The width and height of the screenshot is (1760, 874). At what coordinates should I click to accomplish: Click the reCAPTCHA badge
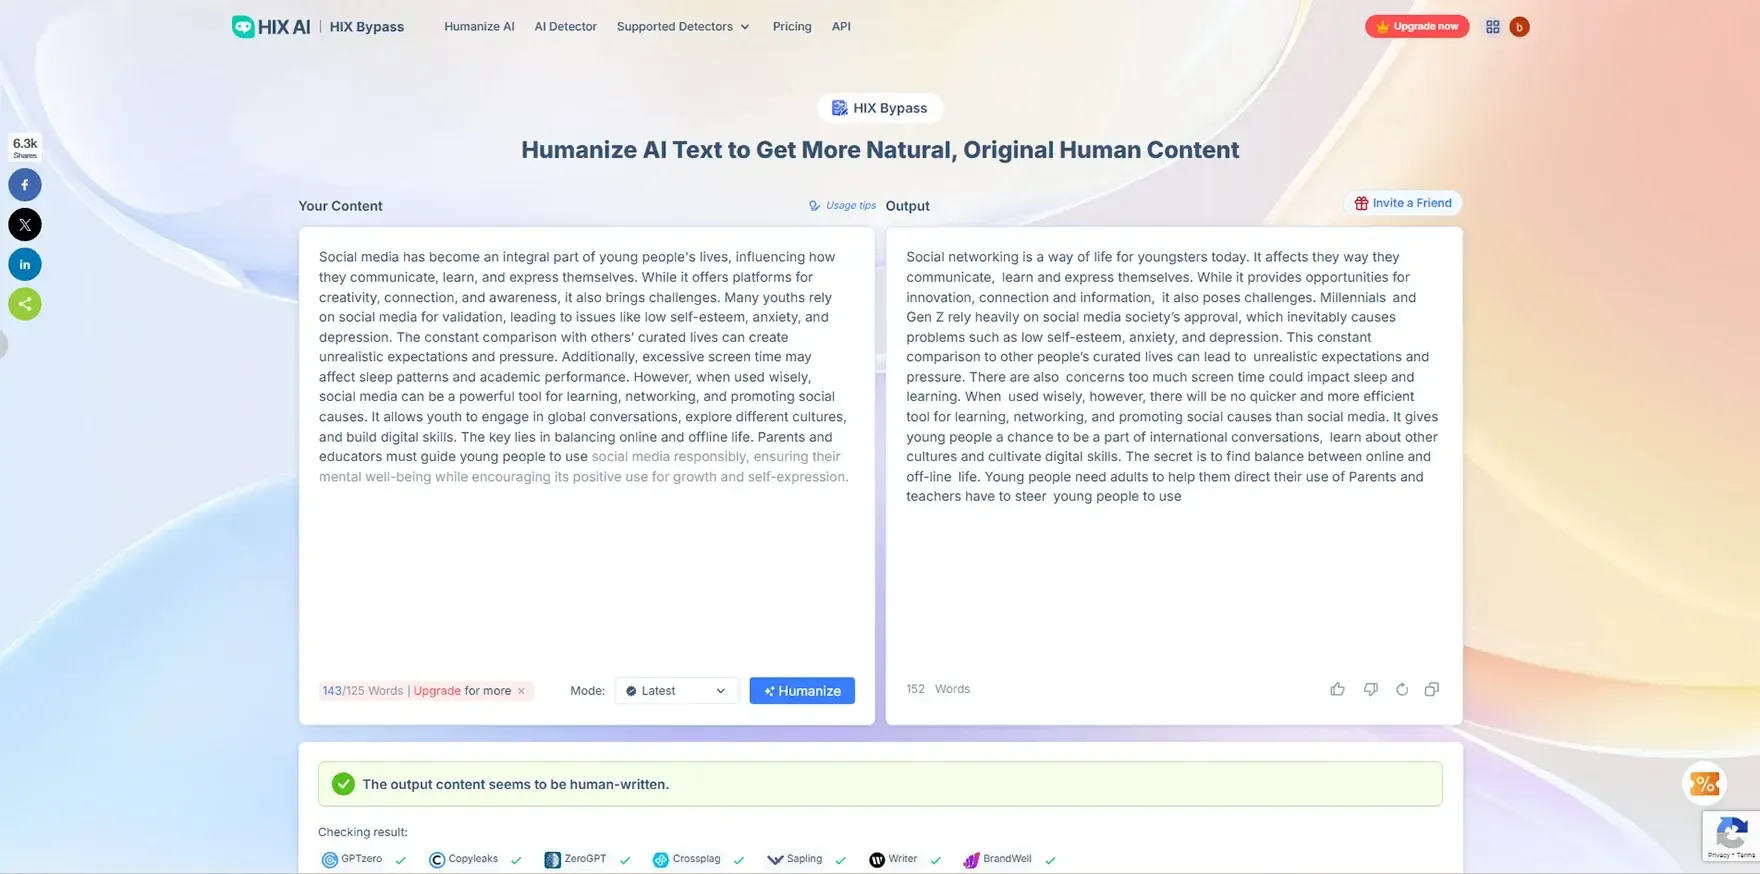[x=1731, y=836]
